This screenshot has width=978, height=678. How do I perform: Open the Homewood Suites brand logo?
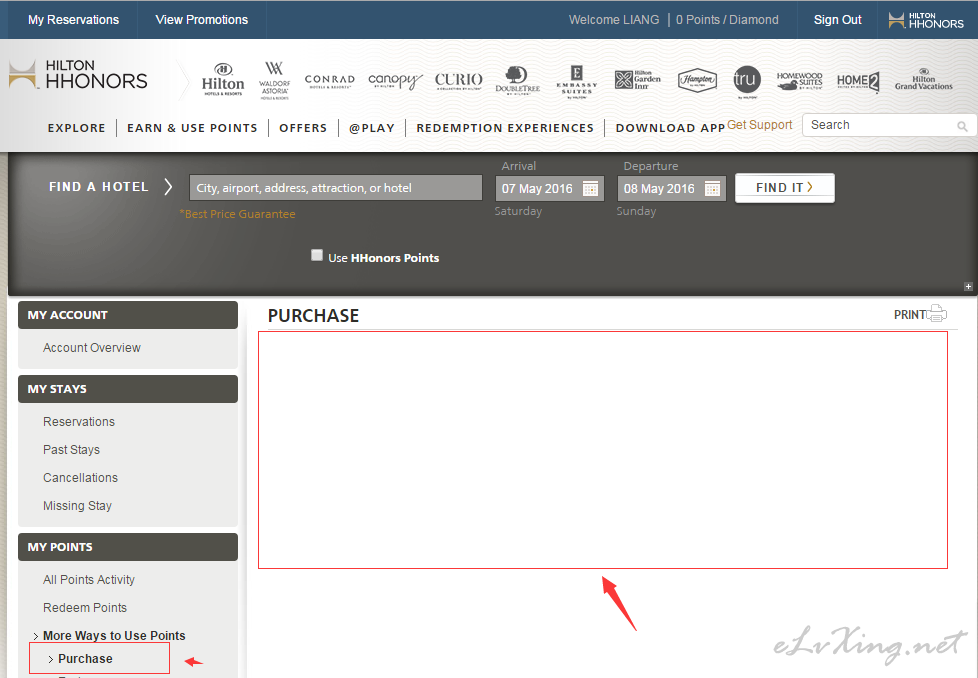(x=799, y=81)
